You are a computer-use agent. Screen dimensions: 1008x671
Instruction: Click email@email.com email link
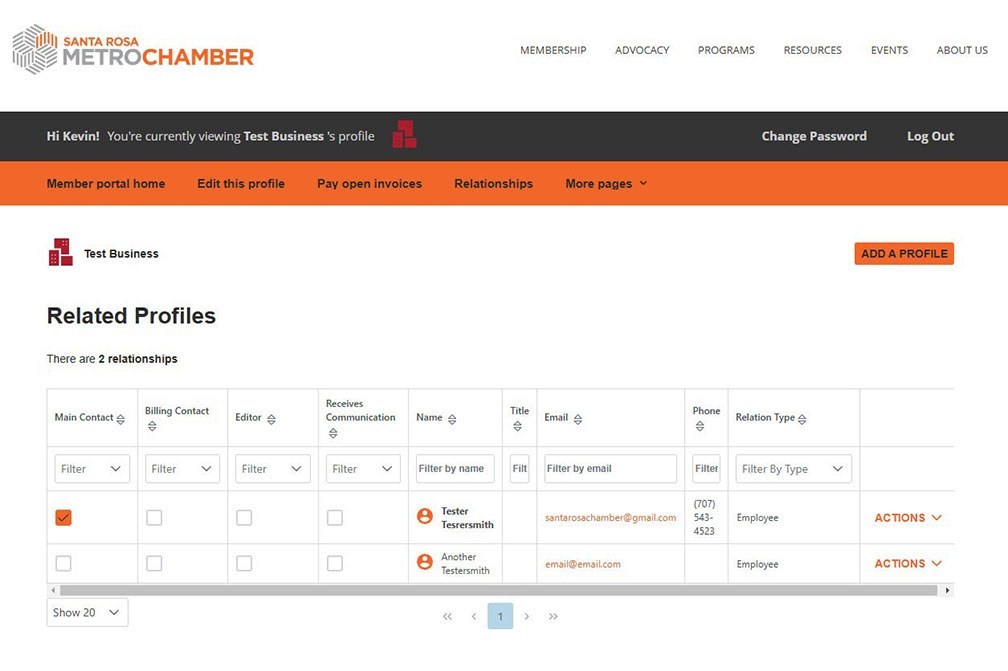(x=583, y=564)
